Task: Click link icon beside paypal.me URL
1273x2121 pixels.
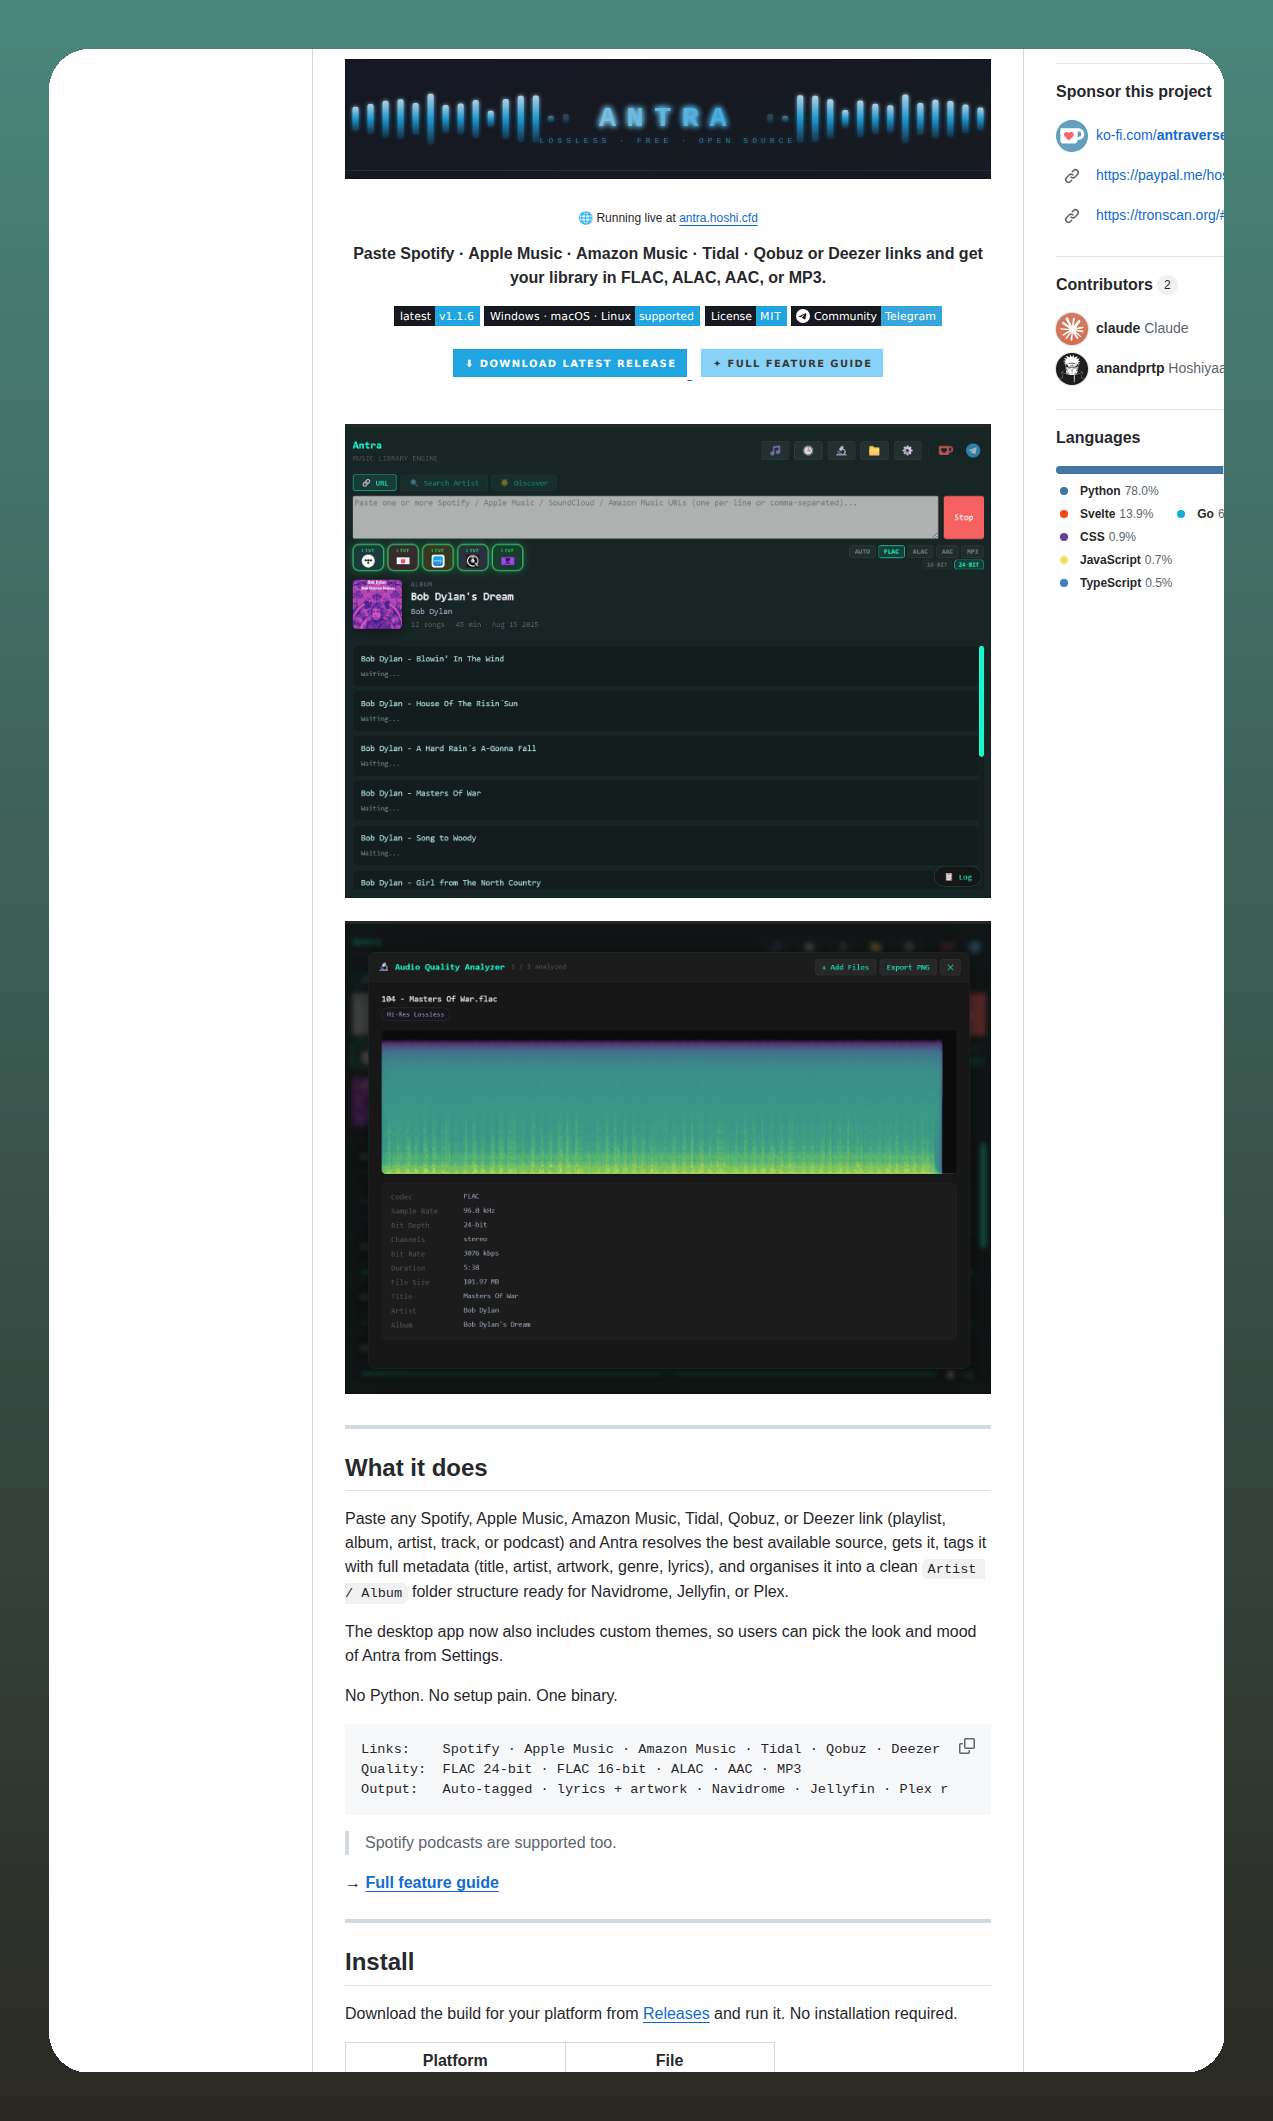Action: click(x=1072, y=176)
